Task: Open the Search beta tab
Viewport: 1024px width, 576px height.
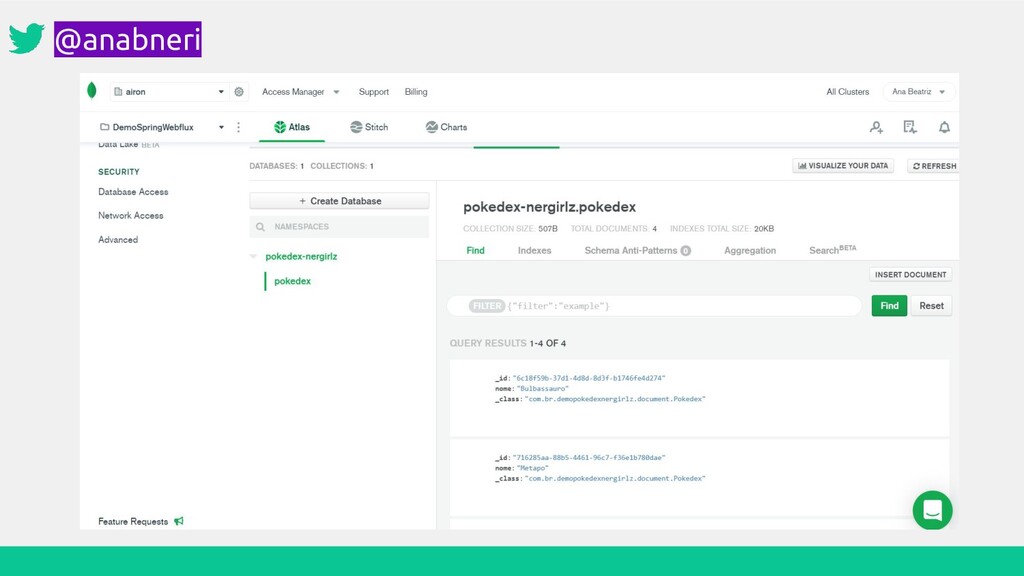Action: [833, 250]
